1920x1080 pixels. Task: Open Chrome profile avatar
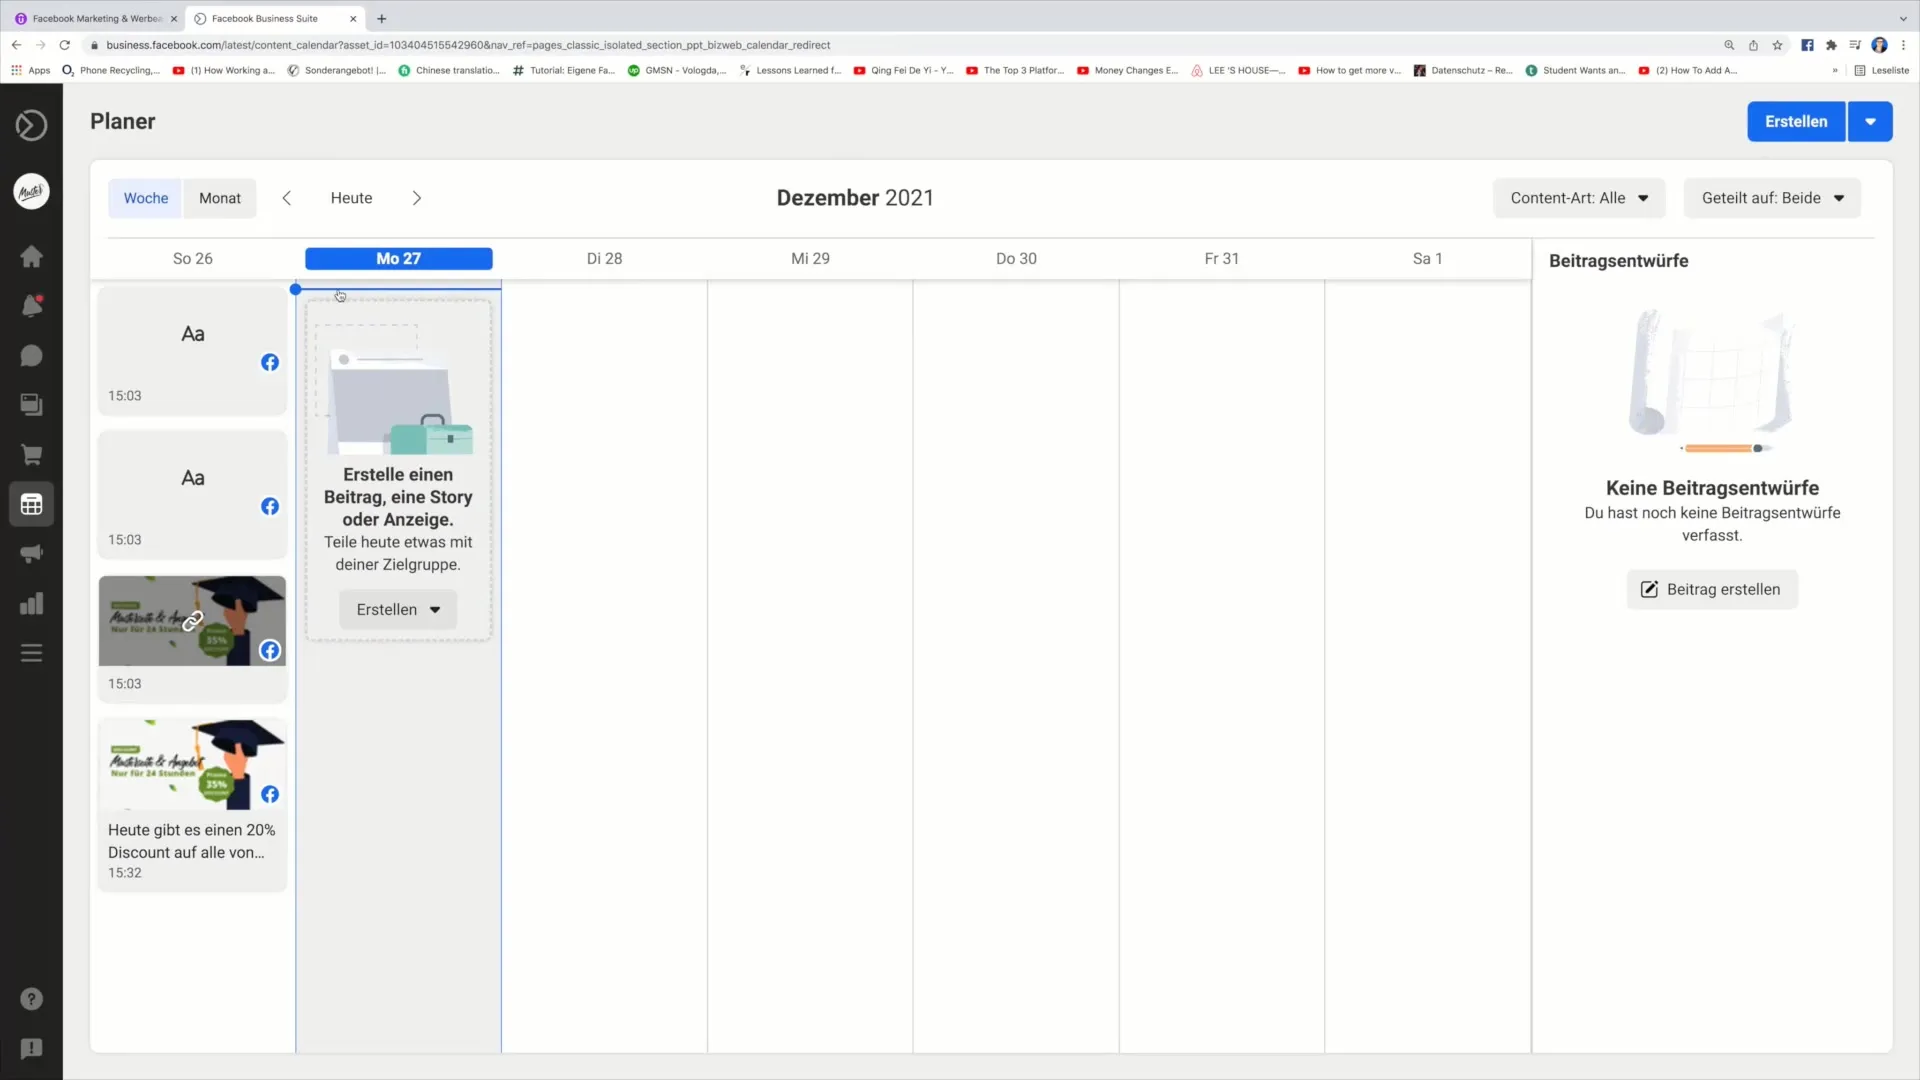coord(1879,45)
